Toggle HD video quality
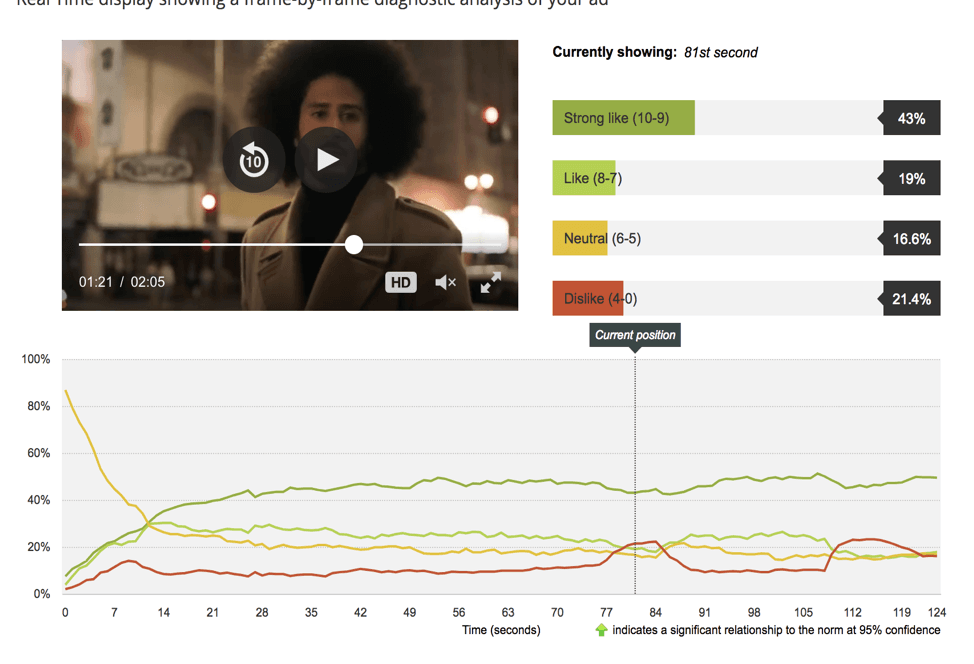Image resolution: width=974 pixels, height=664 pixels. click(x=400, y=283)
